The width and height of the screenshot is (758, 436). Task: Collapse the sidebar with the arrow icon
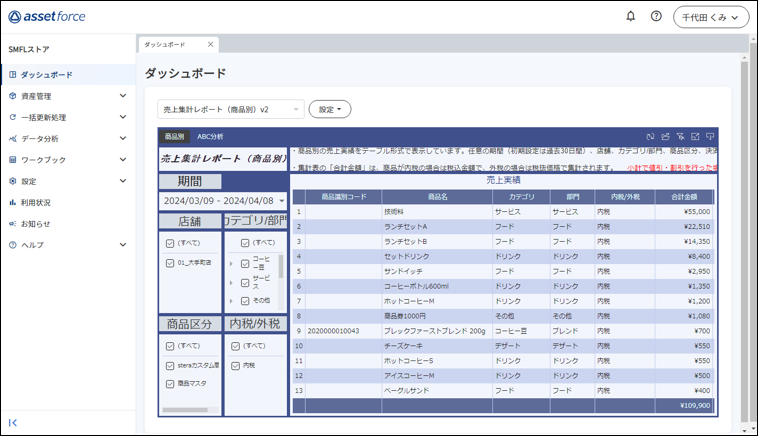point(13,422)
